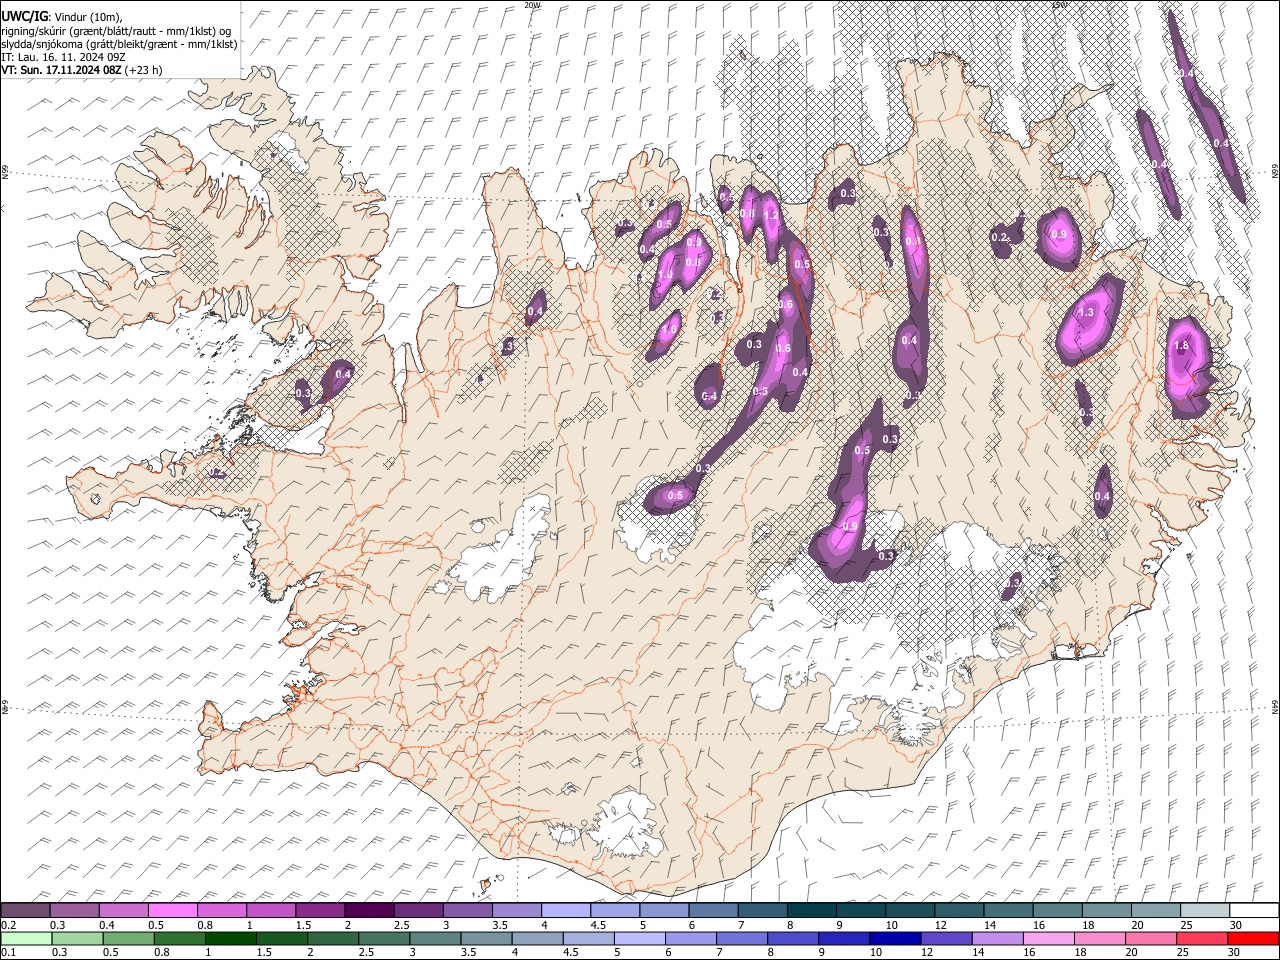Viewport: 1280px width, 960px height.
Task: Click the "IT: Lau. 16. 11. 2024 09Z" line
Action: pyautogui.click(x=63, y=58)
